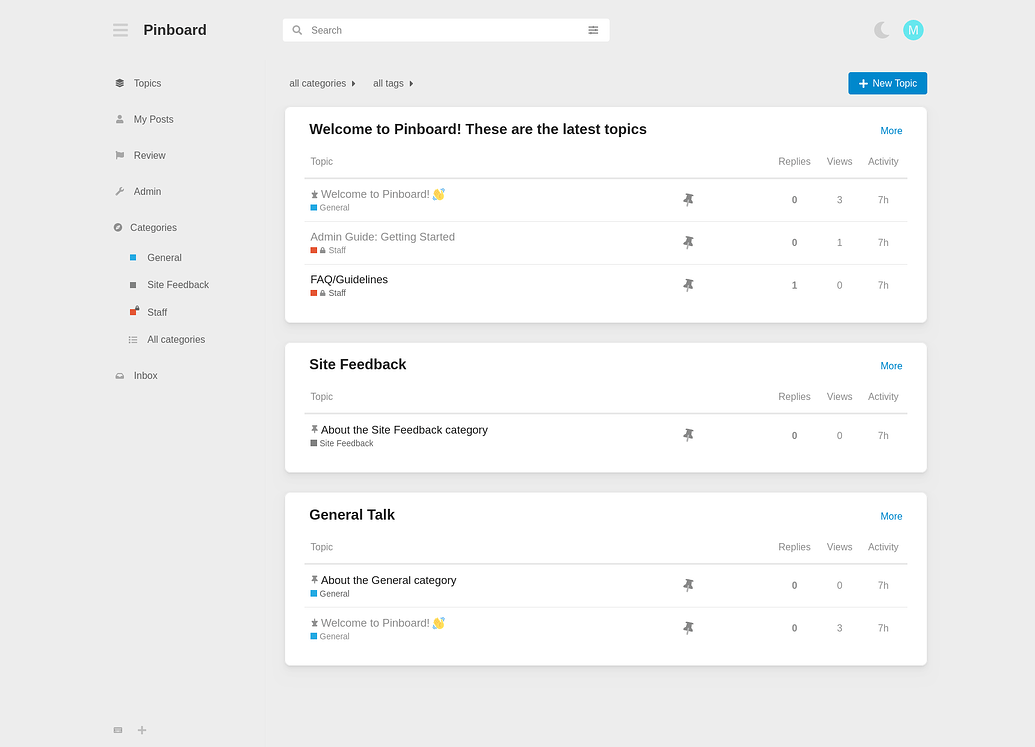Viewport: 1035px width, 747px height.
Task: Collapse the Categories sidebar section
Action: coord(154,227)
